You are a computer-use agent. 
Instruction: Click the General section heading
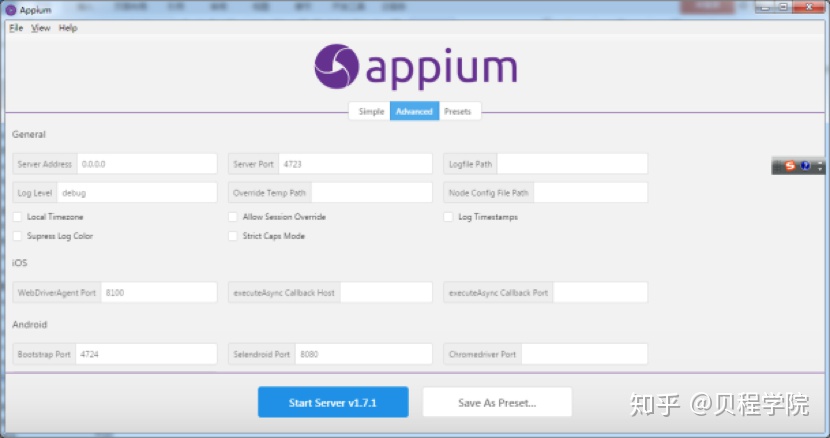(x=29, y=135)
